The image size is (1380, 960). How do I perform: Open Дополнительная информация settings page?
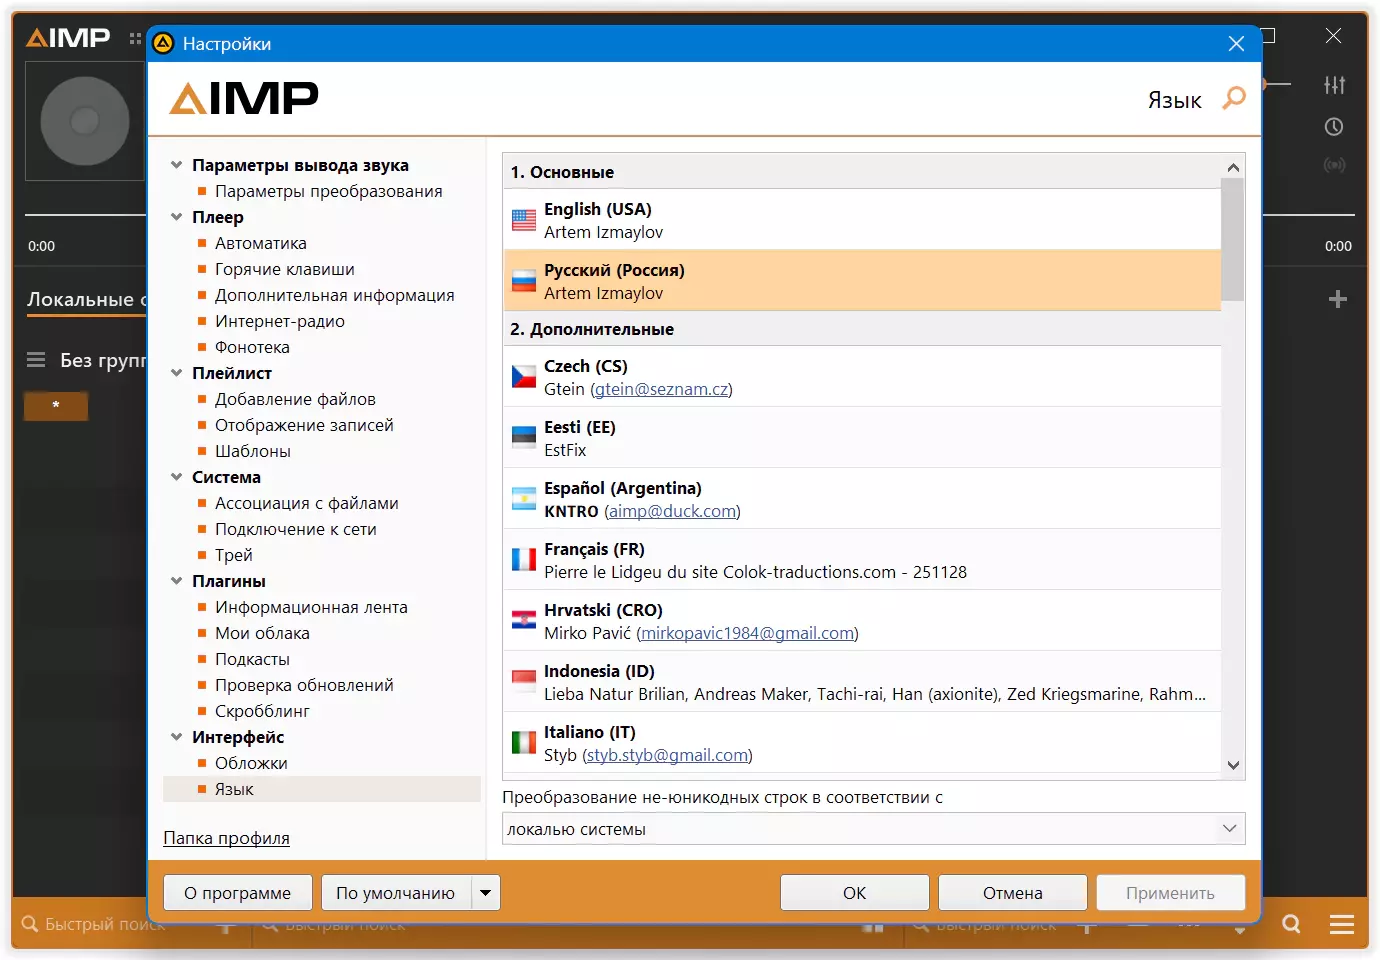[335, 295]
